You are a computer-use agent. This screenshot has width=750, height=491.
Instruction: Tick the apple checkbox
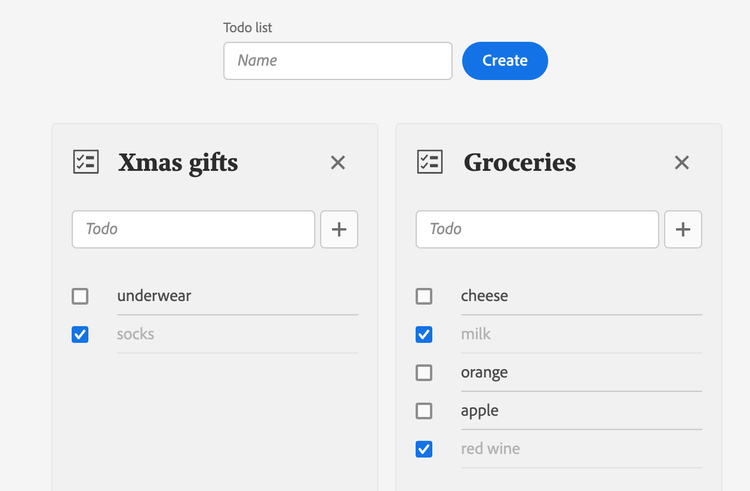pos(424,411)
